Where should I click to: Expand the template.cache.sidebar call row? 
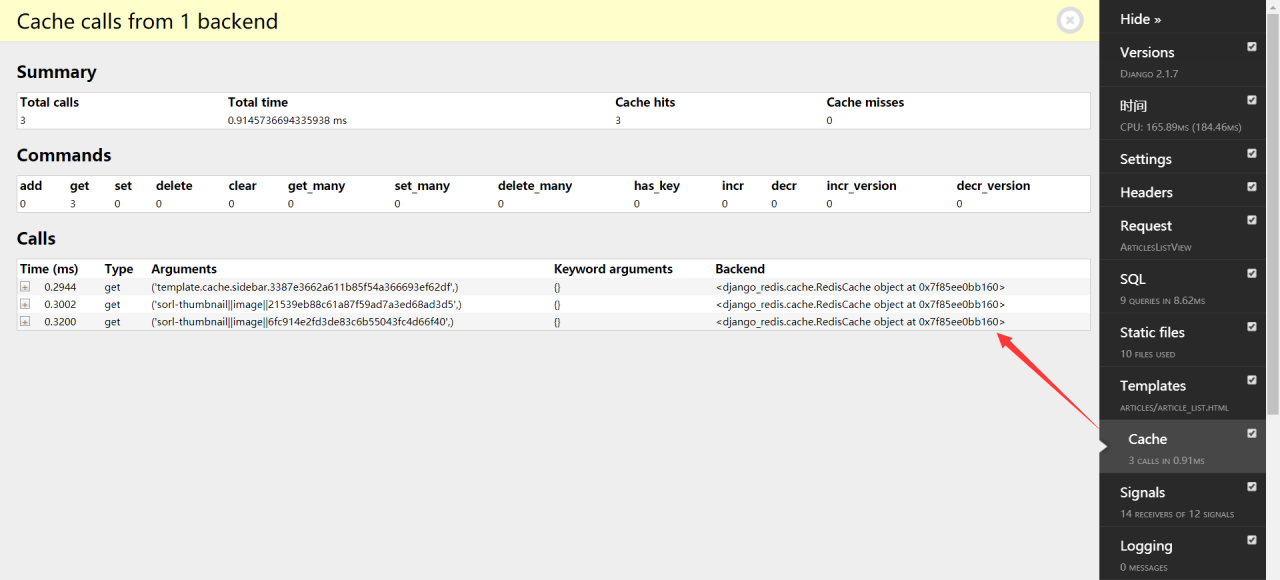click(25, 287)
